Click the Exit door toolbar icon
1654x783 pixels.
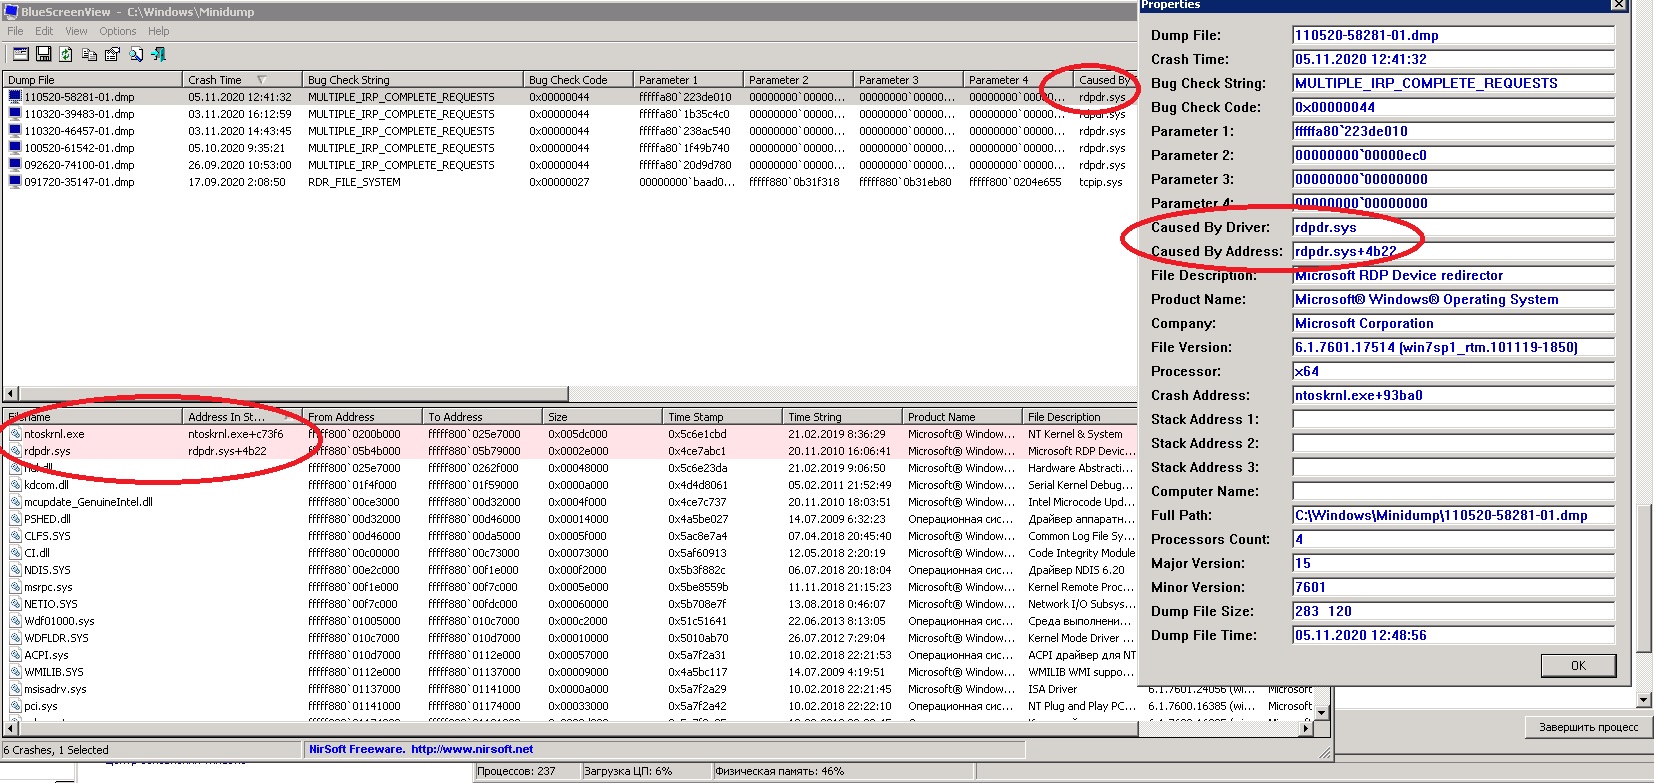pyautogui.click(x=158, y=54)
